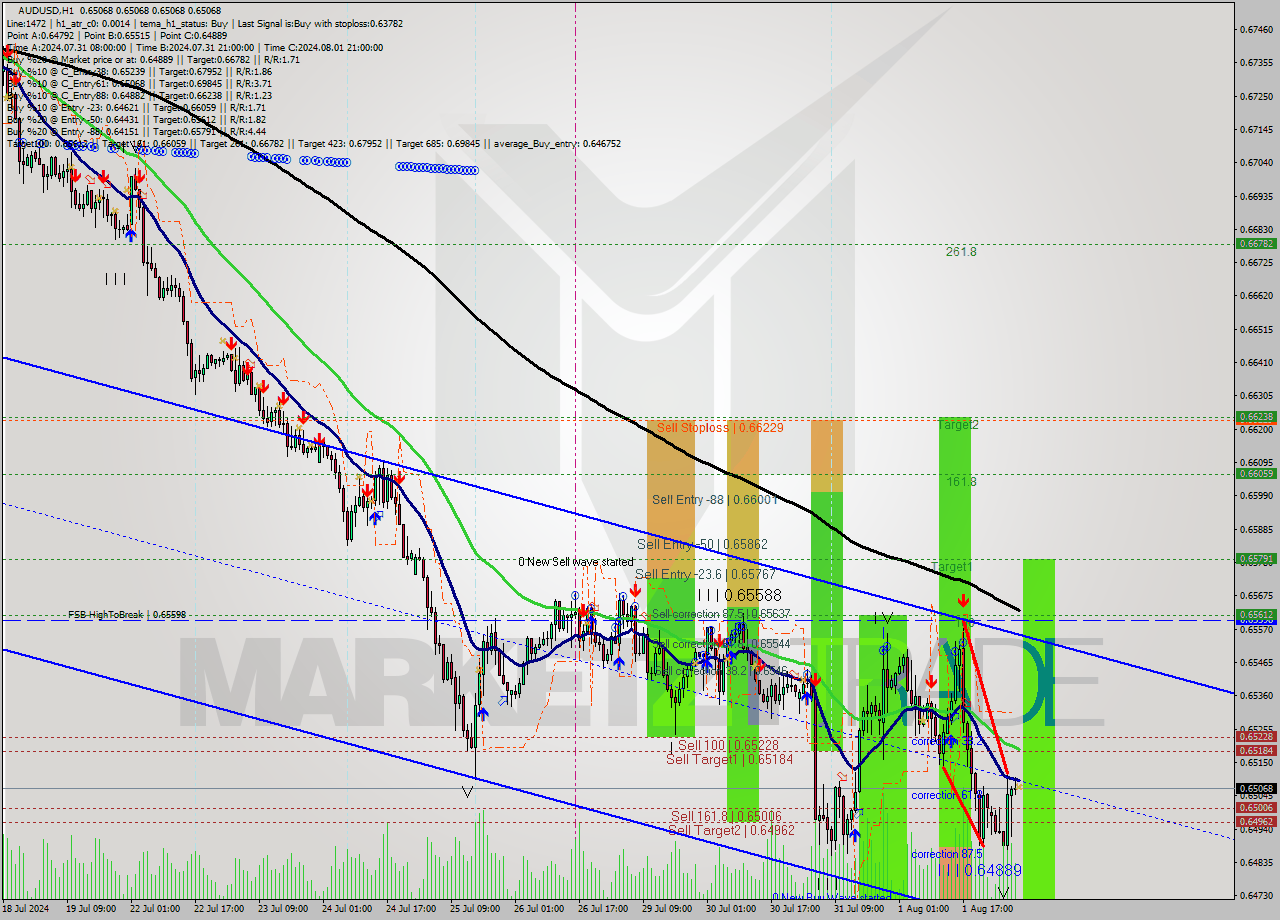The width and height of the screenshot is (1280, 920).
Task: Click the 'AUDUSD,H1' symbol title text
Action: (44, 10)
